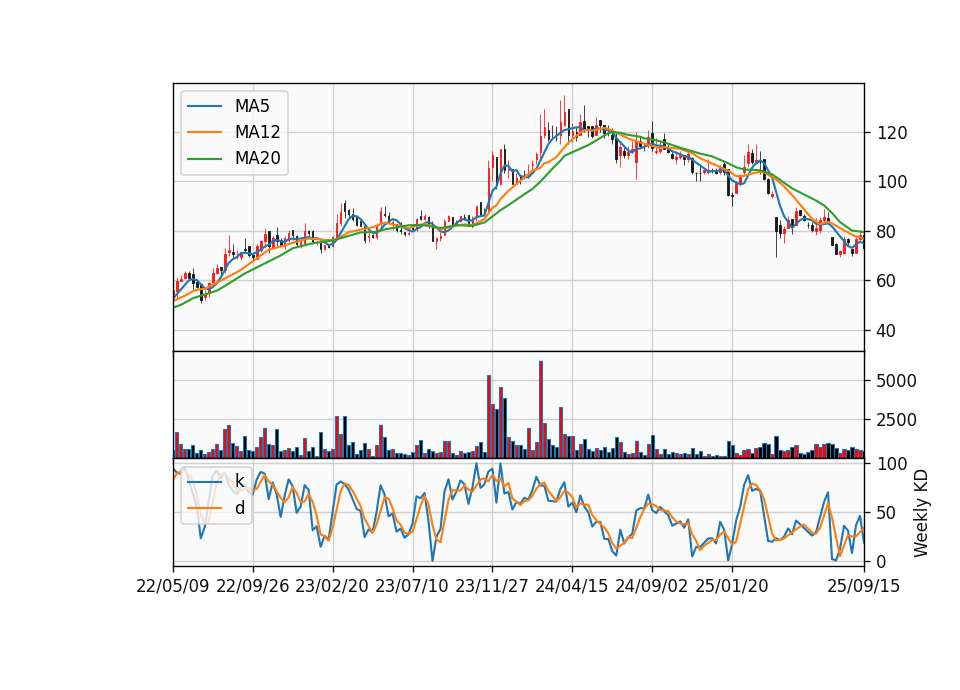Click the 23/02/20 date axis label
Viewport: 960px width, 690px height.
332,586
